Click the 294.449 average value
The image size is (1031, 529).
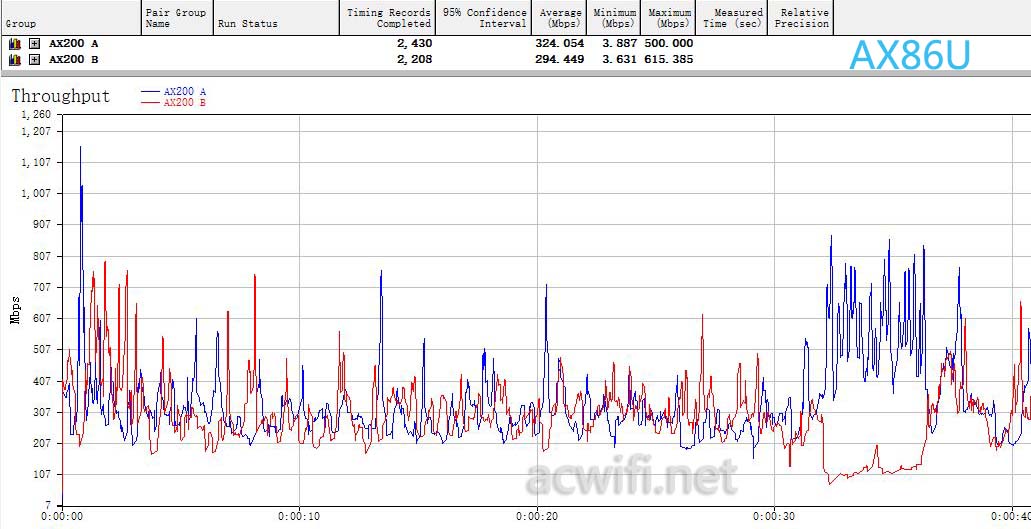560,59
